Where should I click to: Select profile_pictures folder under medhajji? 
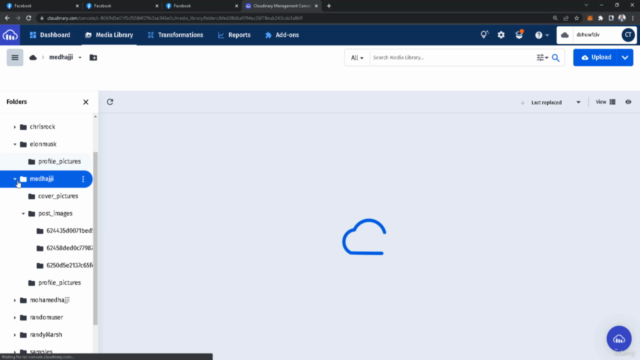[60, 282]
